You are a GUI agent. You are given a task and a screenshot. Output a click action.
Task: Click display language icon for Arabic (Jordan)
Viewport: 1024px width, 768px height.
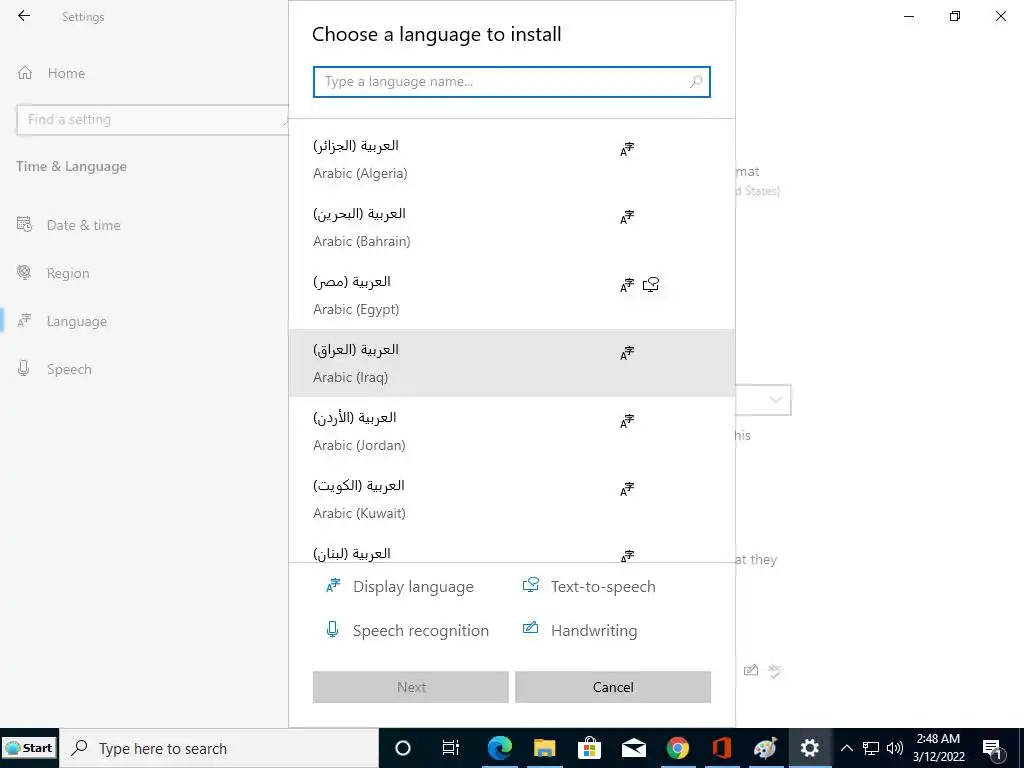click(627, 421)
